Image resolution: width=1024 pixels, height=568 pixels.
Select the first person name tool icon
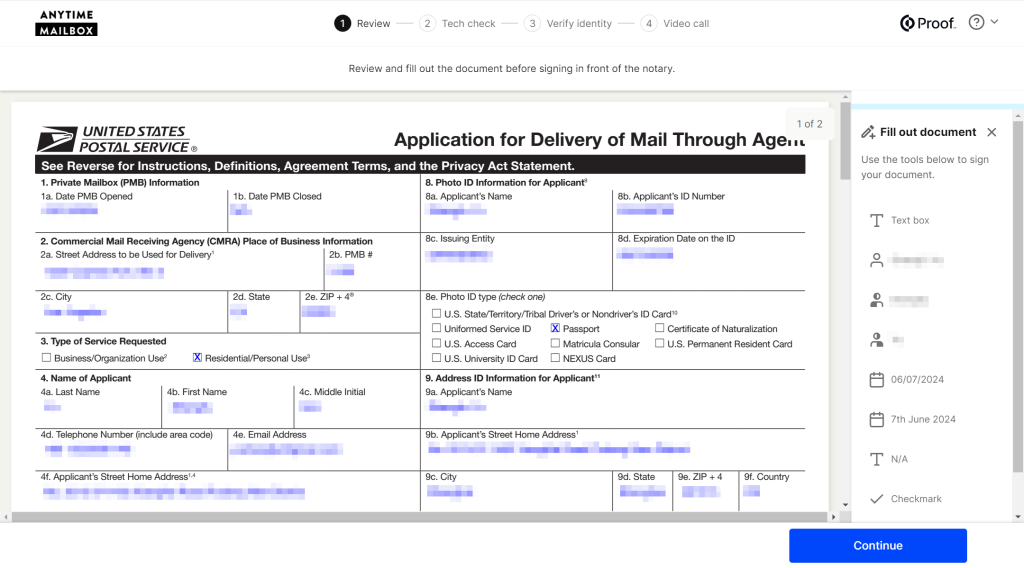point(876,260)
